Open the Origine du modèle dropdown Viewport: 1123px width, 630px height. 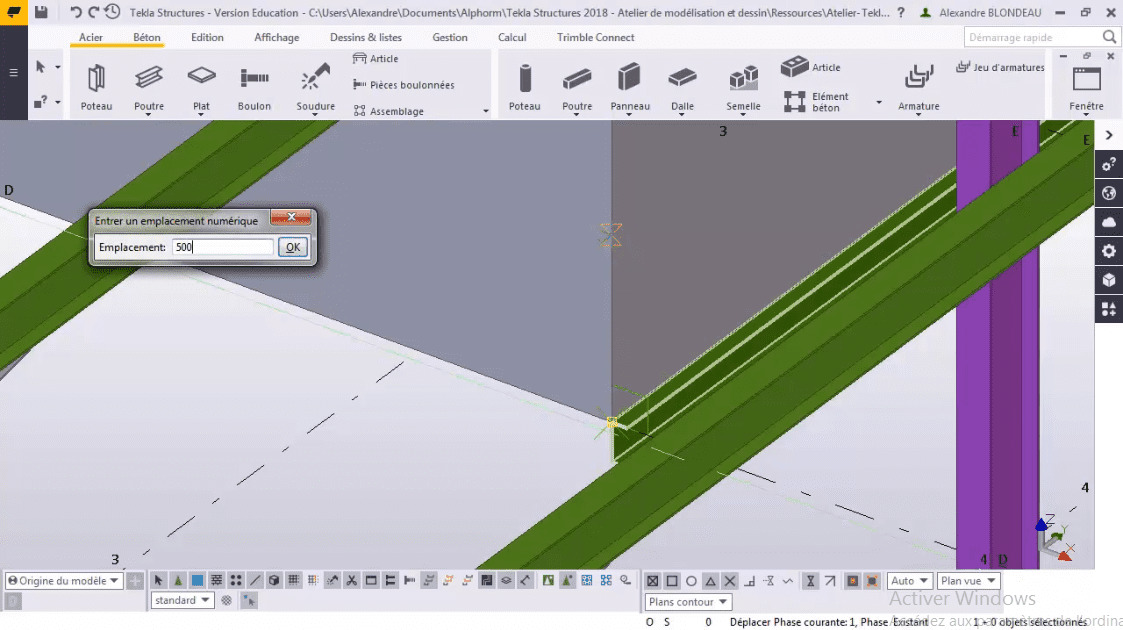pyautogui.click(x=63, y=581)
